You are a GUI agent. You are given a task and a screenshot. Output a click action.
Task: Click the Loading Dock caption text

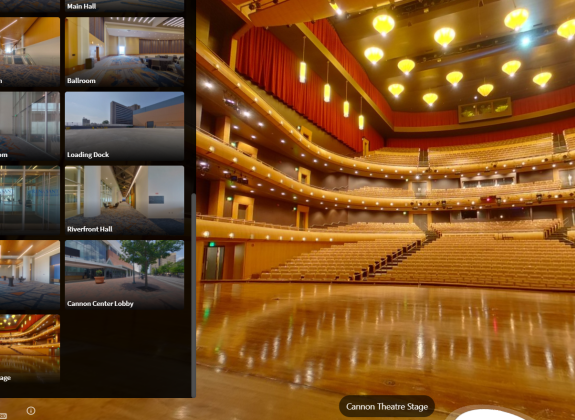pyautogui.click(x=88, y=155)
